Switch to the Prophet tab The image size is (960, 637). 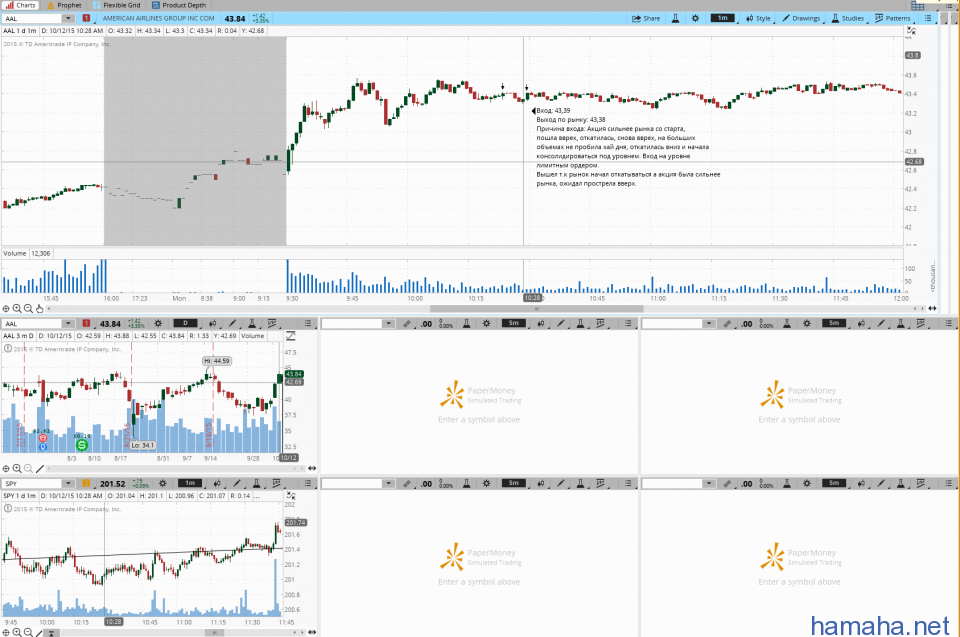click(64, 5)
